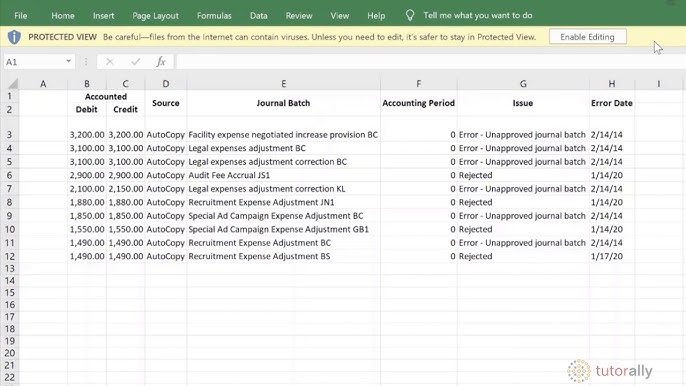
Task: Click the Protected View shield icon
Action: [x=14, y=37]
